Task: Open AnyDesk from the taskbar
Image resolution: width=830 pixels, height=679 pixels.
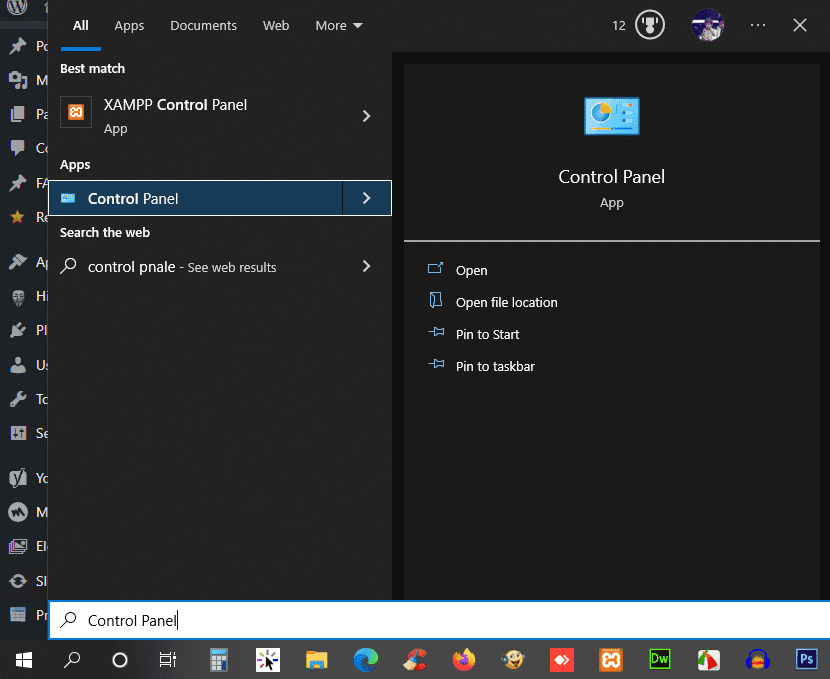Action: point(562,659)
